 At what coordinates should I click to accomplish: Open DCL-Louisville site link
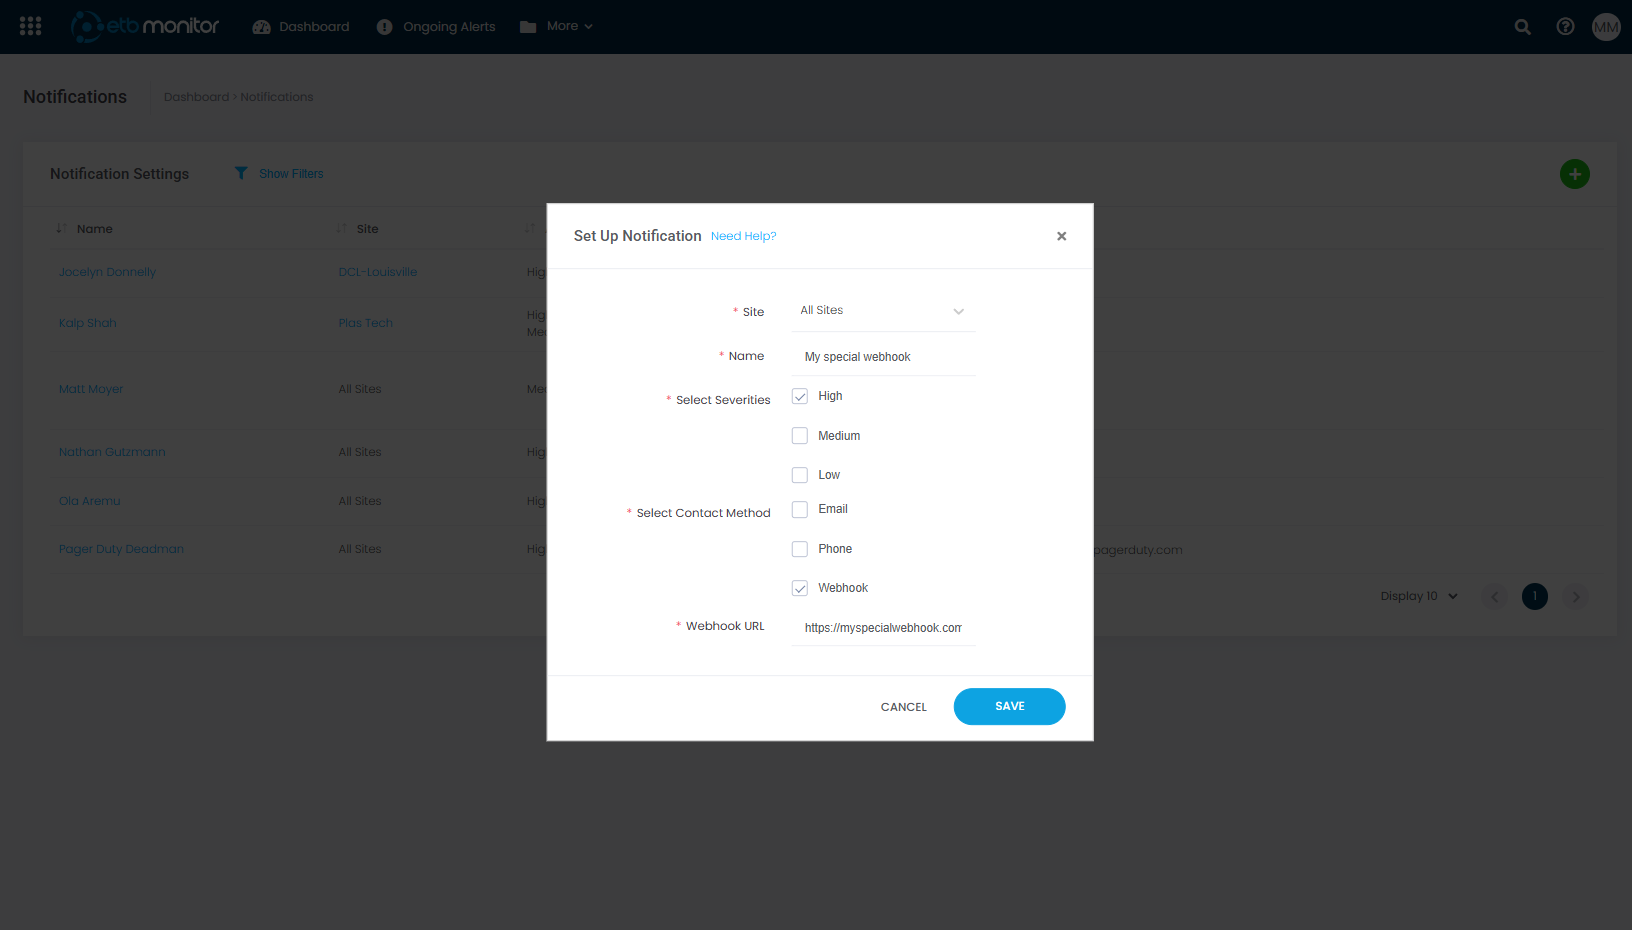click(378, 272)
